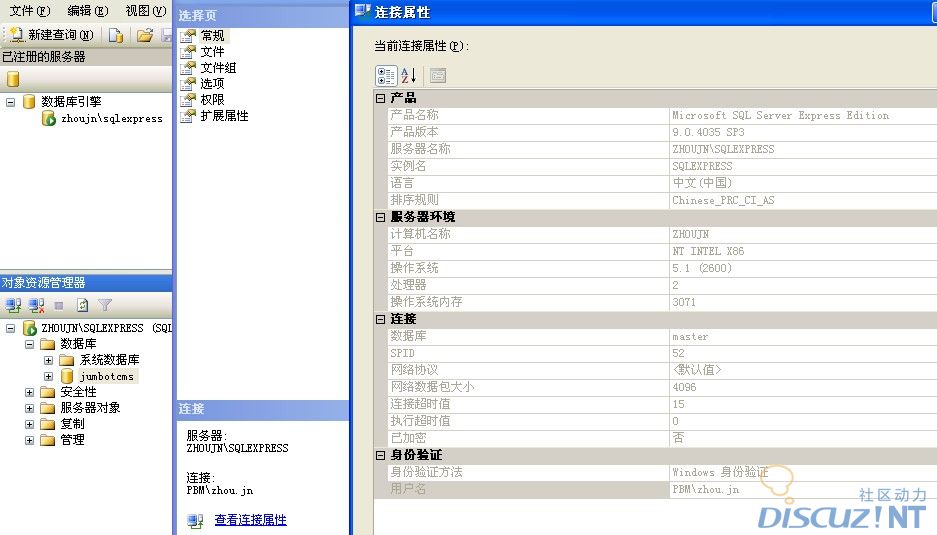Select the 常规 page

point(212,36)
